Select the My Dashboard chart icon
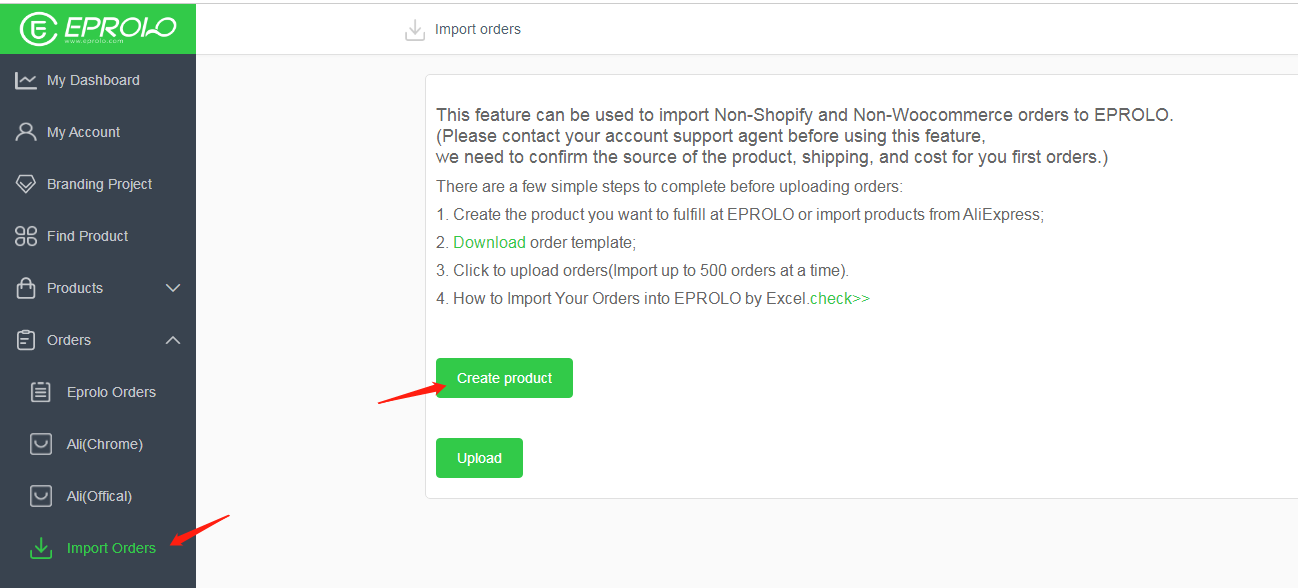The width and height of the screenshot is (1298, 588). (27, 79)
